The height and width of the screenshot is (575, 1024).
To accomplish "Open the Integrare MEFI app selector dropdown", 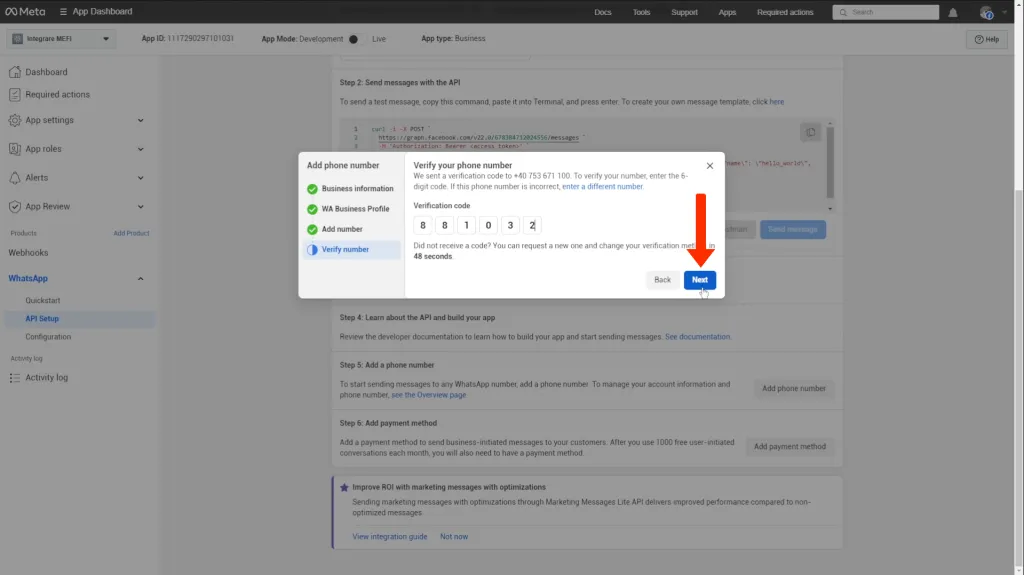I will [x=61, y=39].
